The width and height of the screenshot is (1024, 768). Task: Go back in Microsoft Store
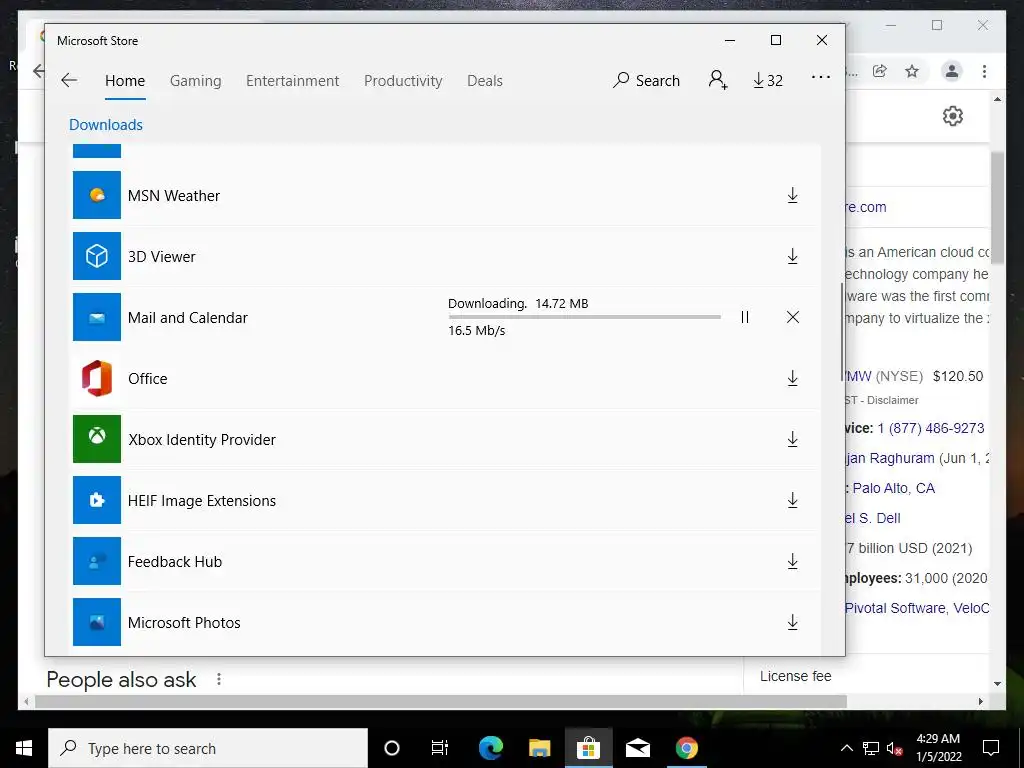click(x=69, y=80)
